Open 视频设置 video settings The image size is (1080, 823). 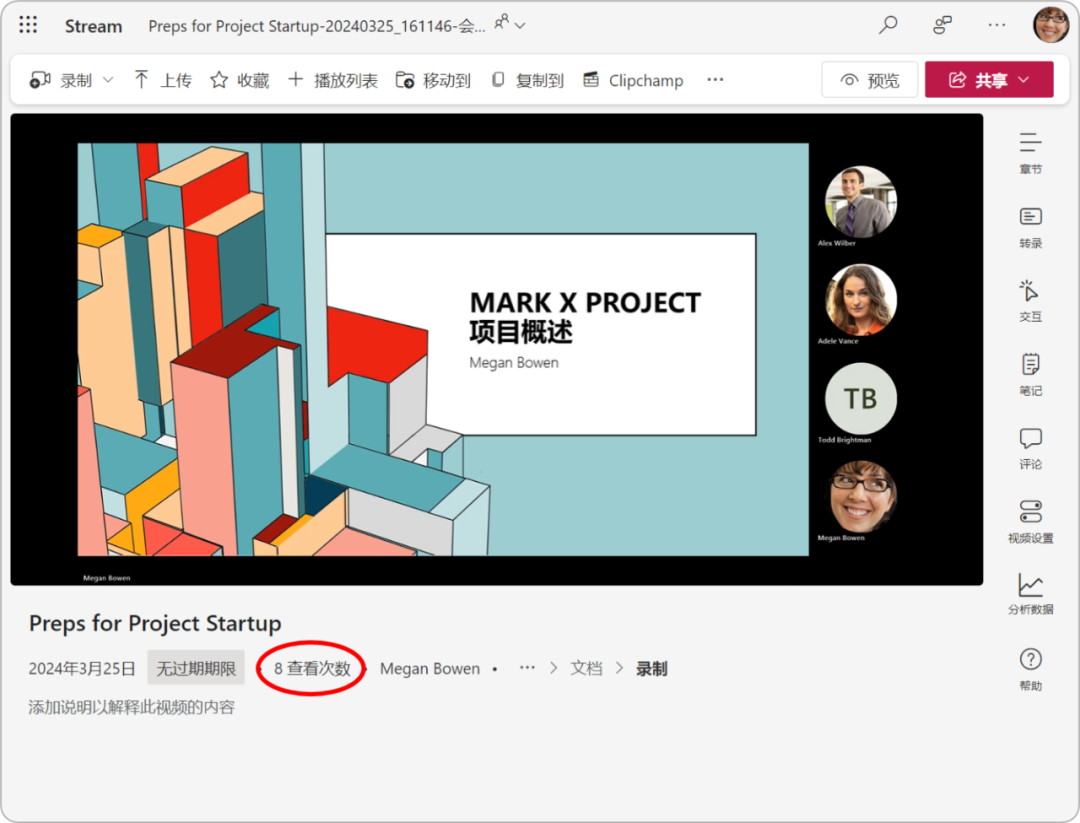click(x=1030, y=522)
